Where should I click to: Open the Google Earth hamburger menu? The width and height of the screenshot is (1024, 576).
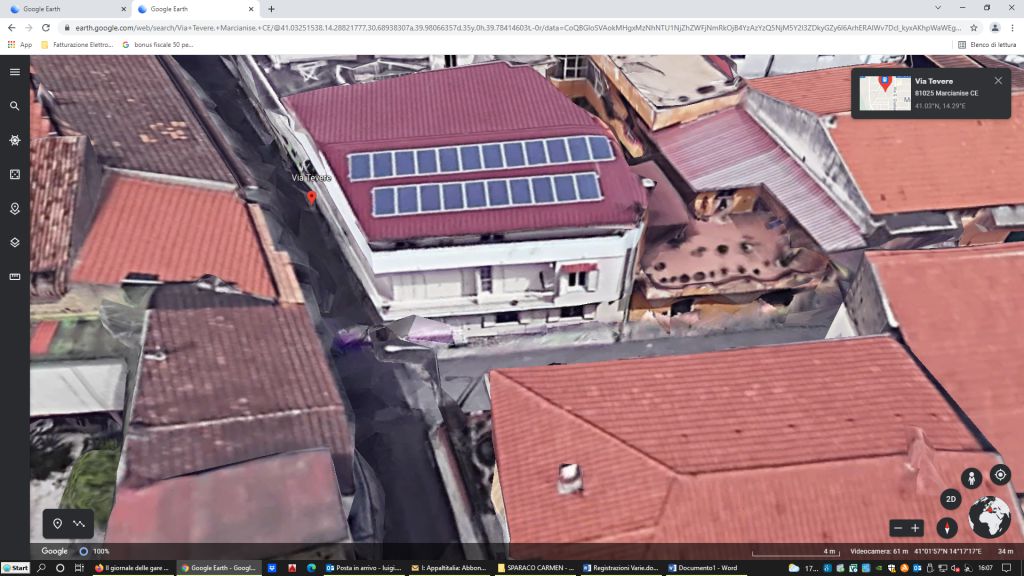(15, 72)
